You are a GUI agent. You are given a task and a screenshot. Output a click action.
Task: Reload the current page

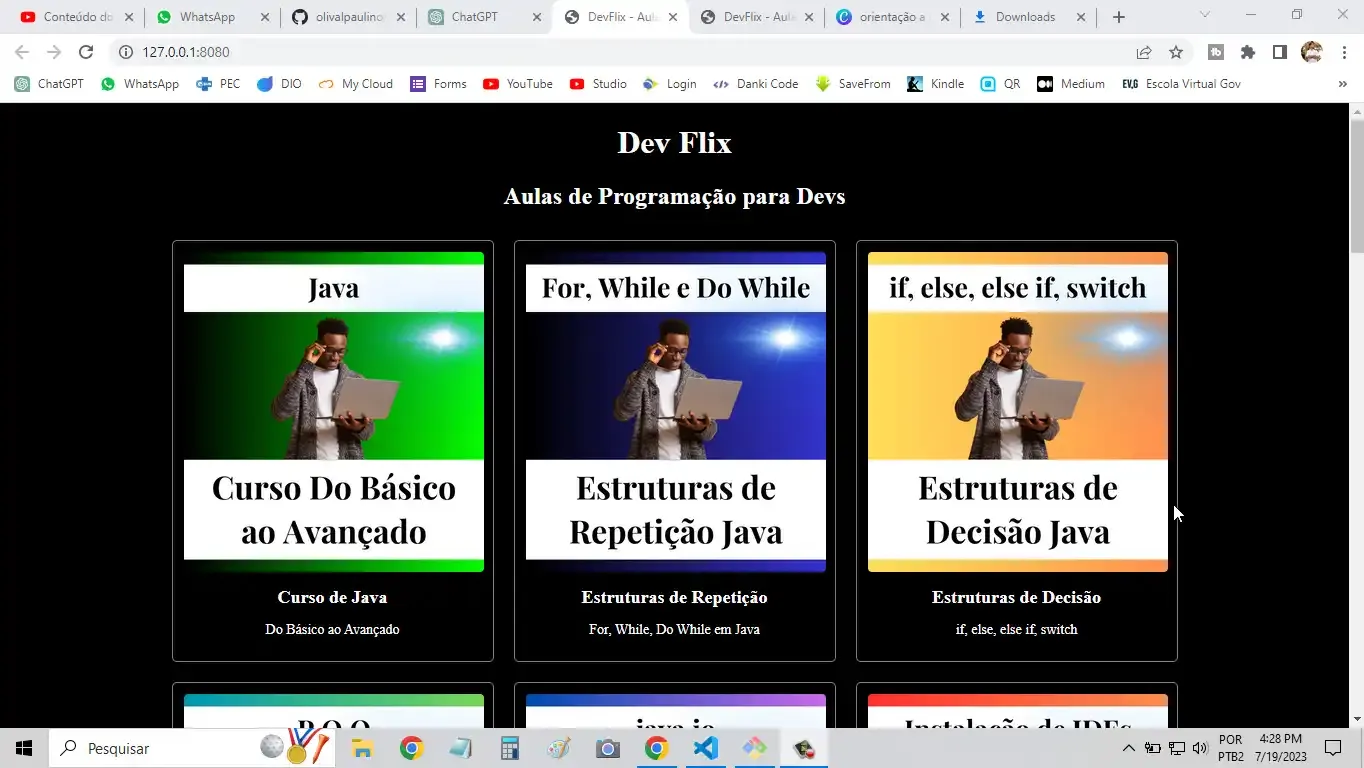click(x=86, y=52)
